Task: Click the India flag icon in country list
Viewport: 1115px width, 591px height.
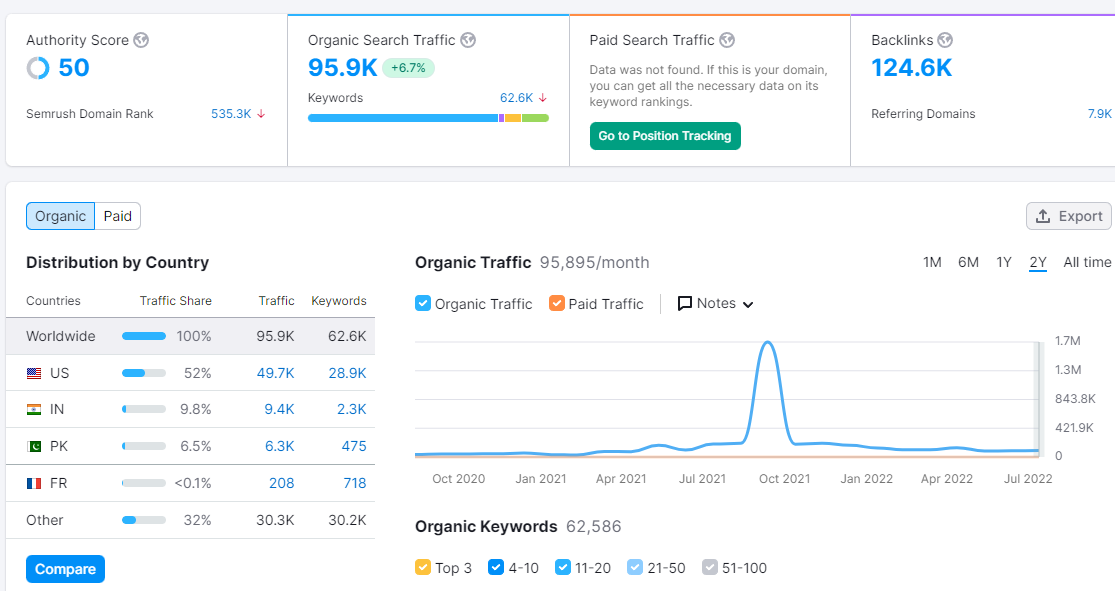Action: click(34, 410)
